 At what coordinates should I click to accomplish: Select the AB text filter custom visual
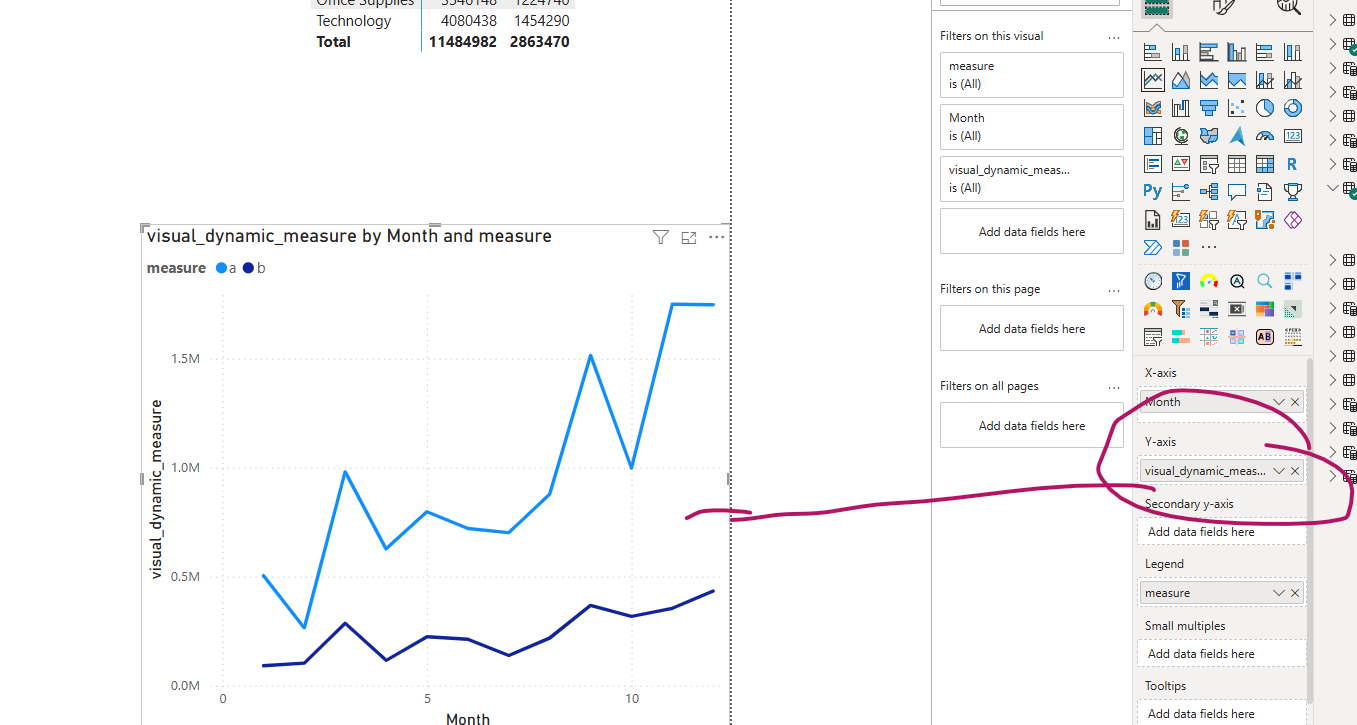[1265, 337]
